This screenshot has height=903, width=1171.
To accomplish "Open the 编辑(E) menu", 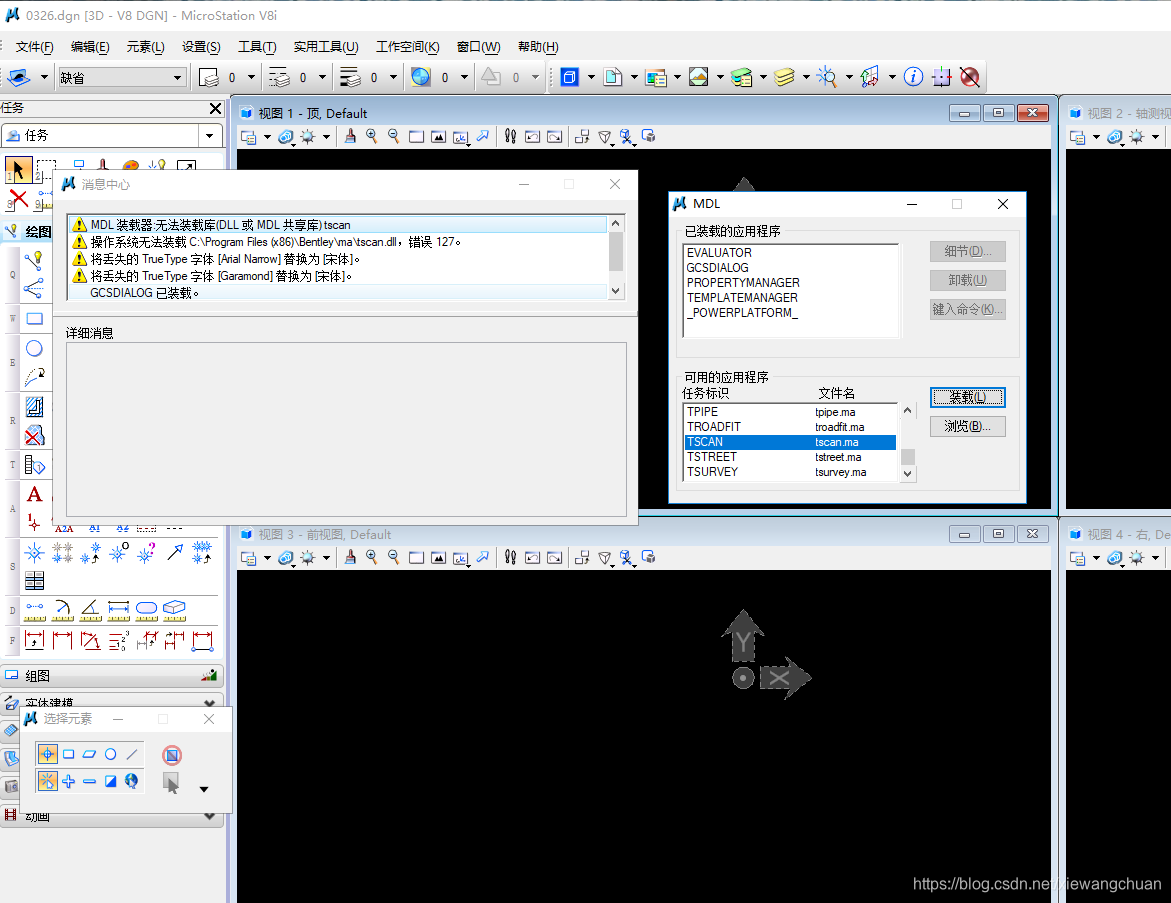I will [90, 46].
